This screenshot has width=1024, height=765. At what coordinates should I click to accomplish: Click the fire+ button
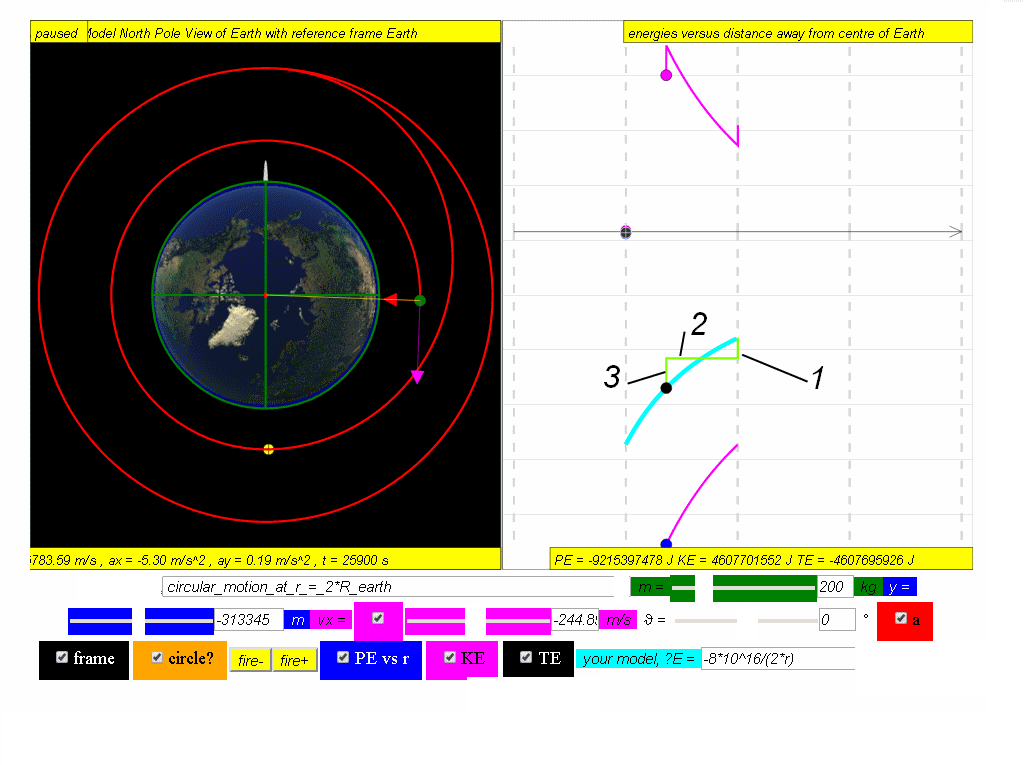[x=294, y=660]
